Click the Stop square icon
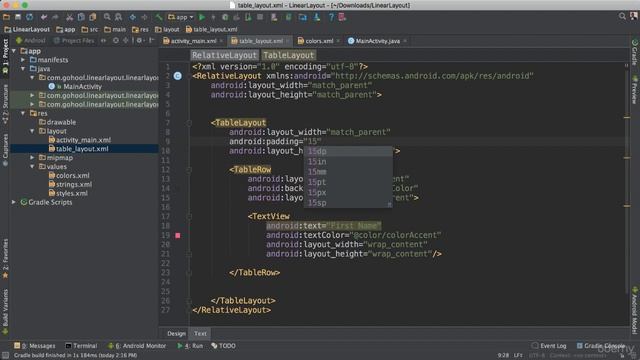 pyautogui.click(x=260, y=17)
